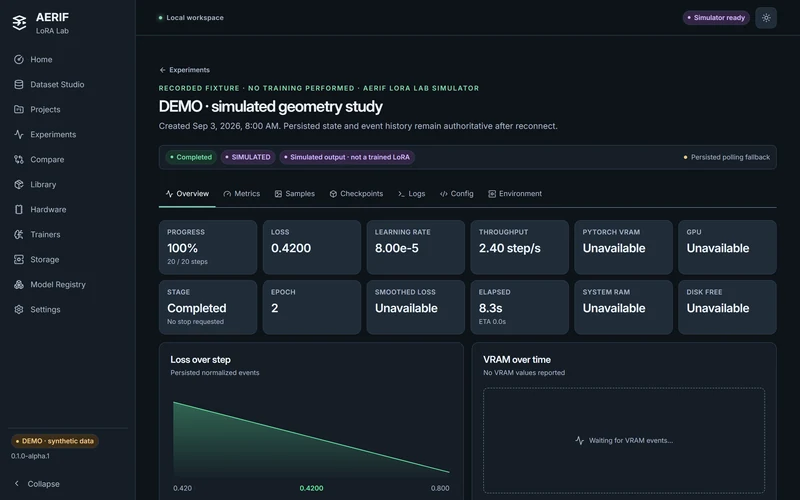800x500 pixels.
Task: Switch to the Metrics tab
Action: [242, 194]
